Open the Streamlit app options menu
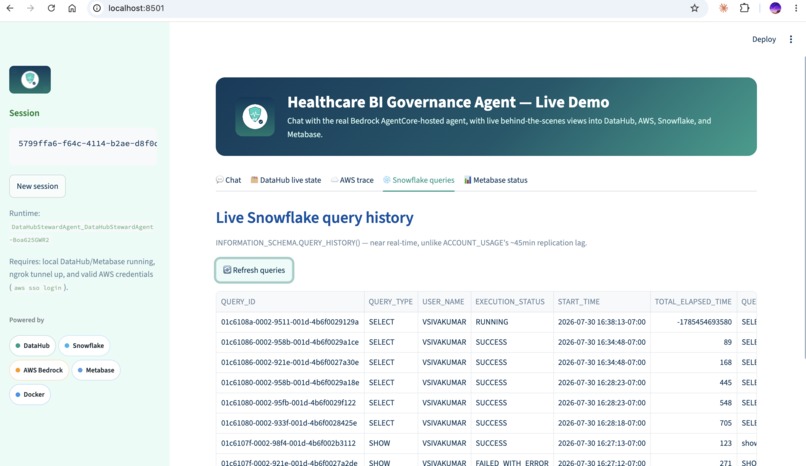Viewport: 806px width, 466px height. [791, 40]
